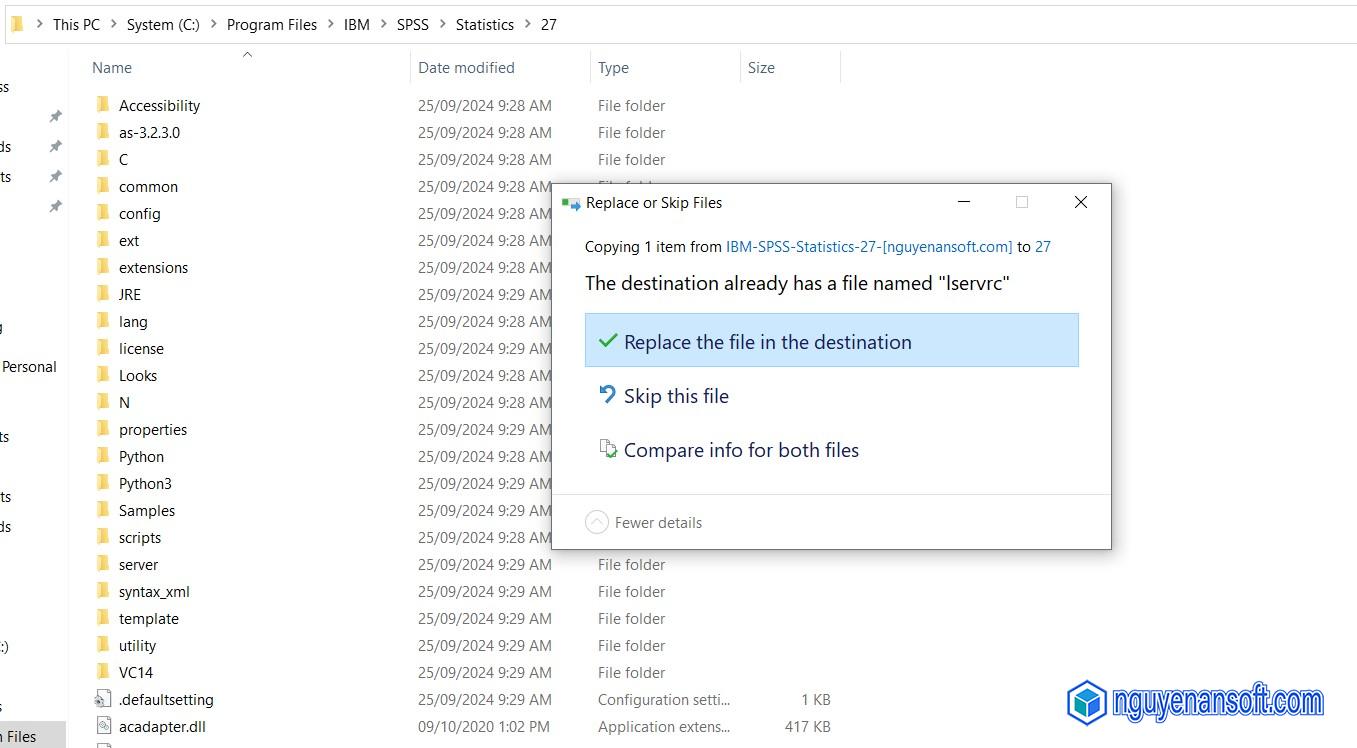Select the as-3.2.3.0 folder icon
Image resolution: width=1357 pixels, height=748 pixels.
[103, 132]
